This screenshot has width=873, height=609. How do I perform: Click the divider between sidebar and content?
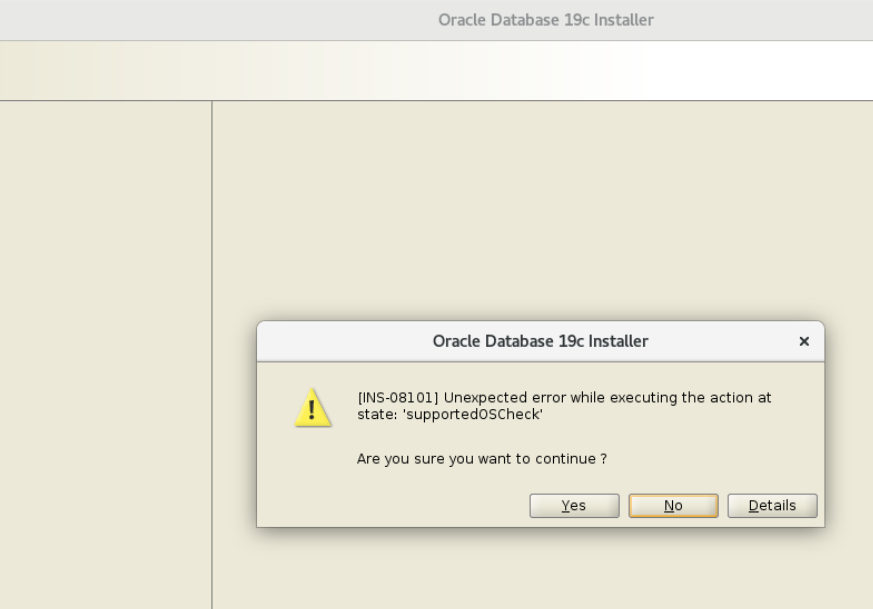211,300
